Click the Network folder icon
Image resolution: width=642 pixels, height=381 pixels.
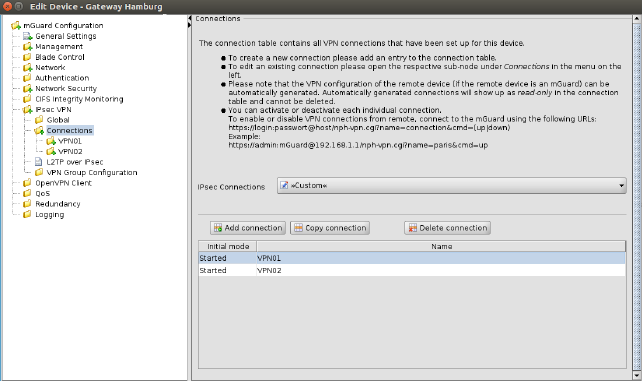(x=27, y=68)
